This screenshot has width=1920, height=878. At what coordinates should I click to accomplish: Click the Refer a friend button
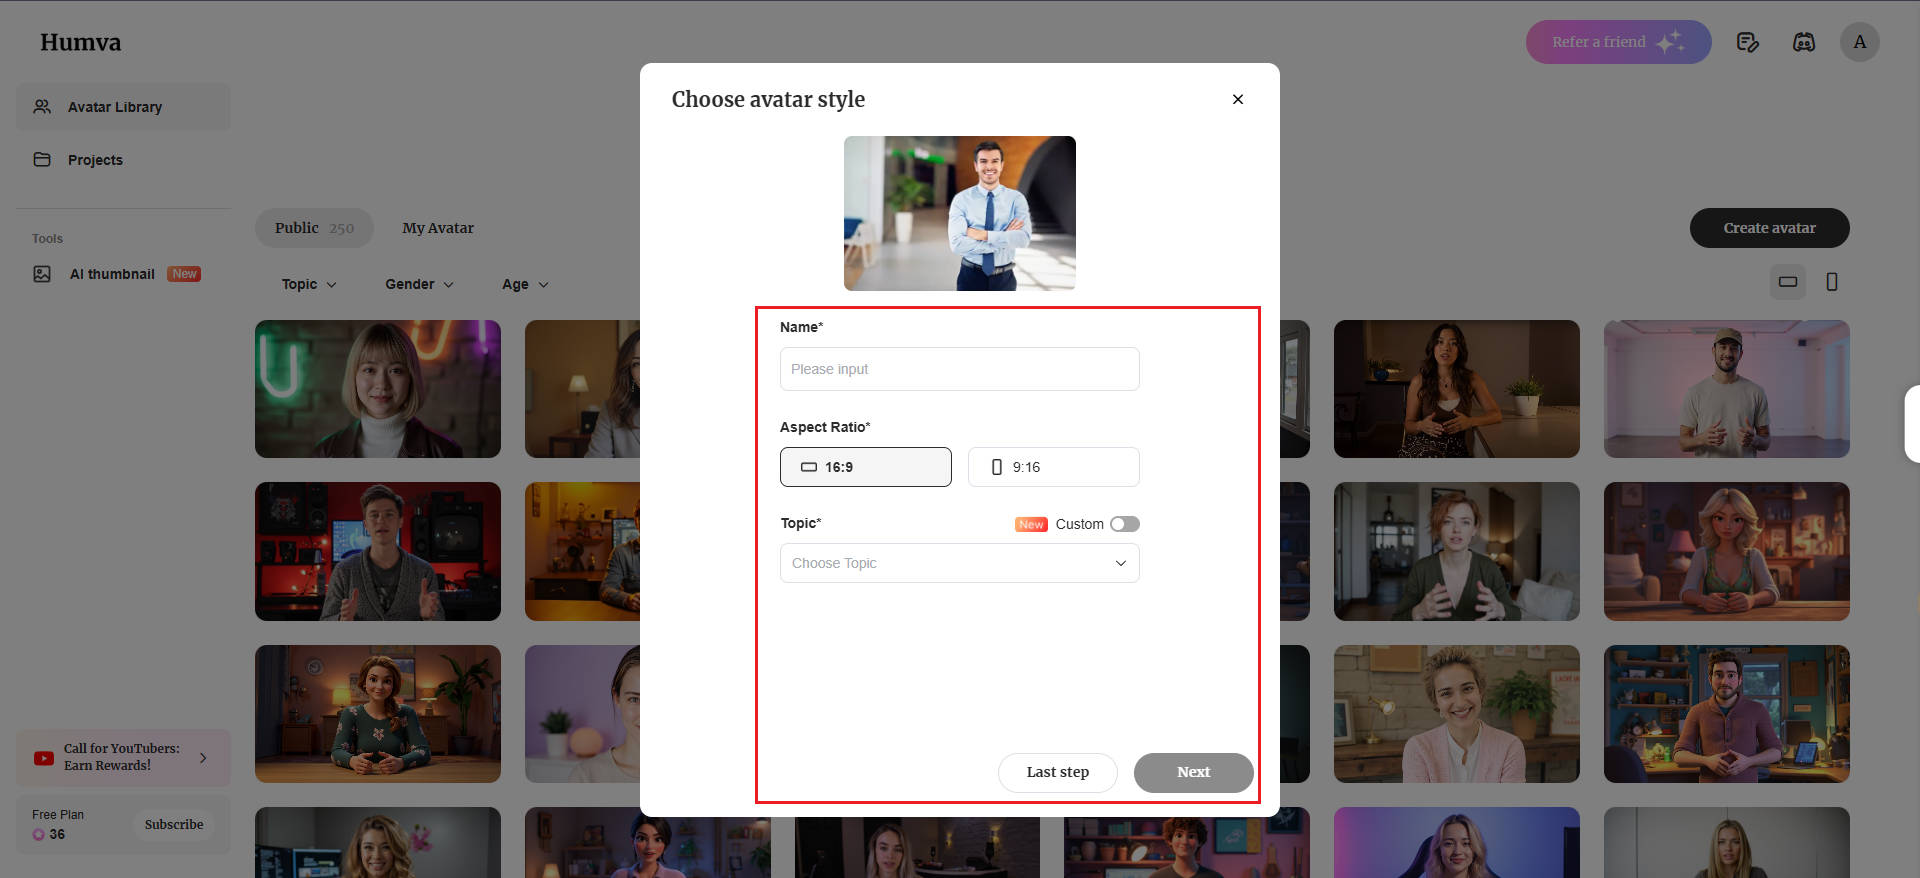[x=1619, y=42]
